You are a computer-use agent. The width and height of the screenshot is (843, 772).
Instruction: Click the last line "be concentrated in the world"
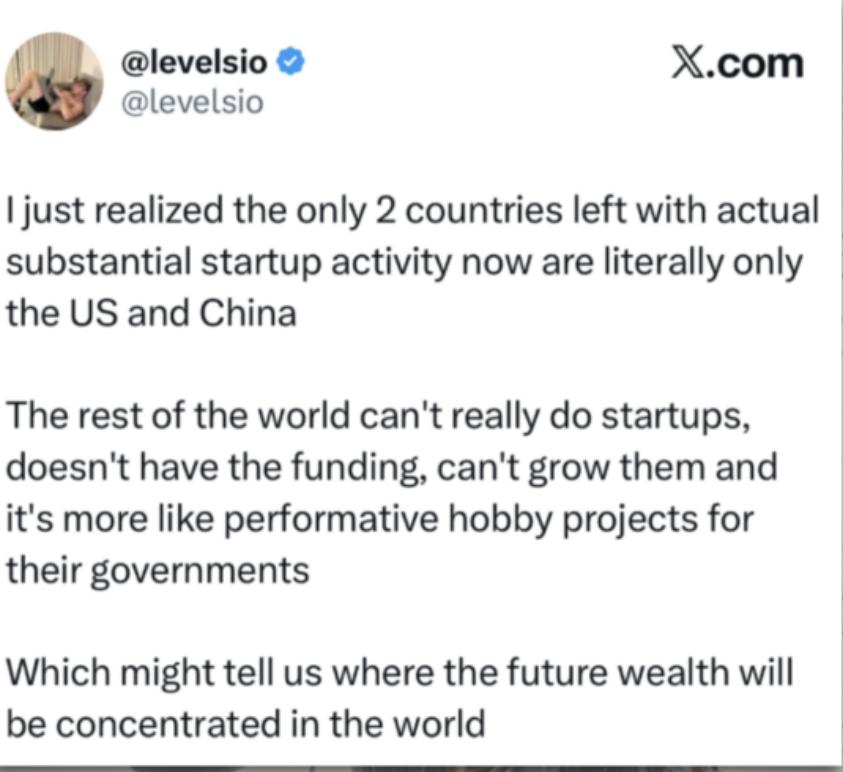pyautogui.click(x=246, y=720)
